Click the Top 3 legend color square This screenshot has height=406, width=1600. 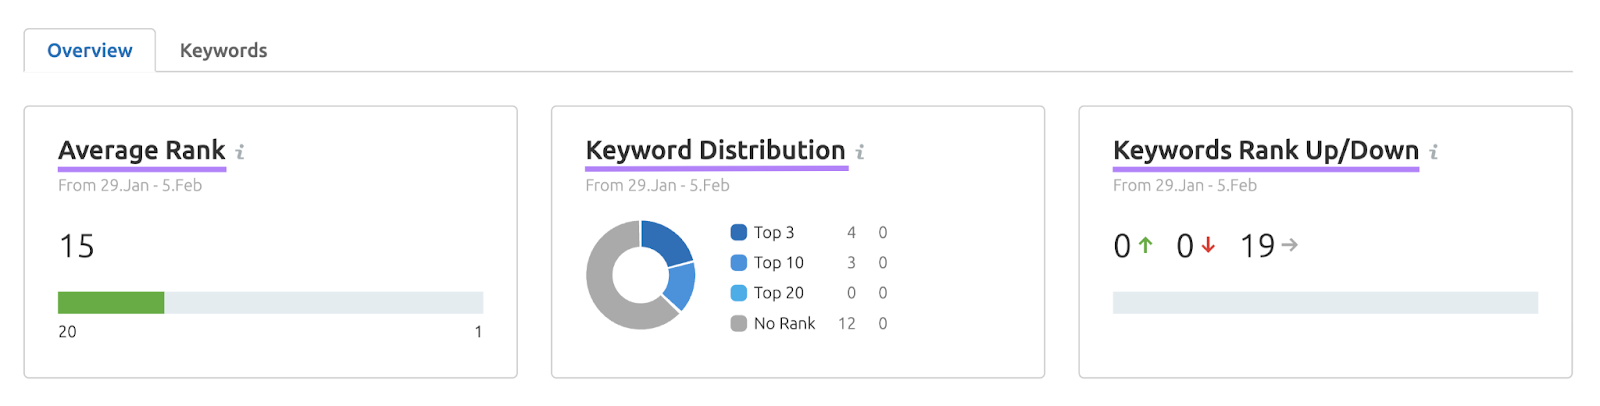[739, 232]
